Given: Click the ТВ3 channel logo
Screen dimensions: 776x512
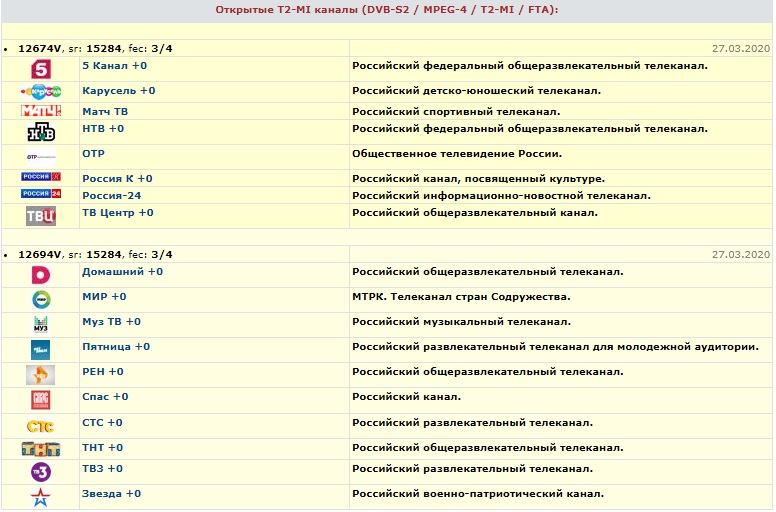Looking at the screenshot, I should coord(41,472).
